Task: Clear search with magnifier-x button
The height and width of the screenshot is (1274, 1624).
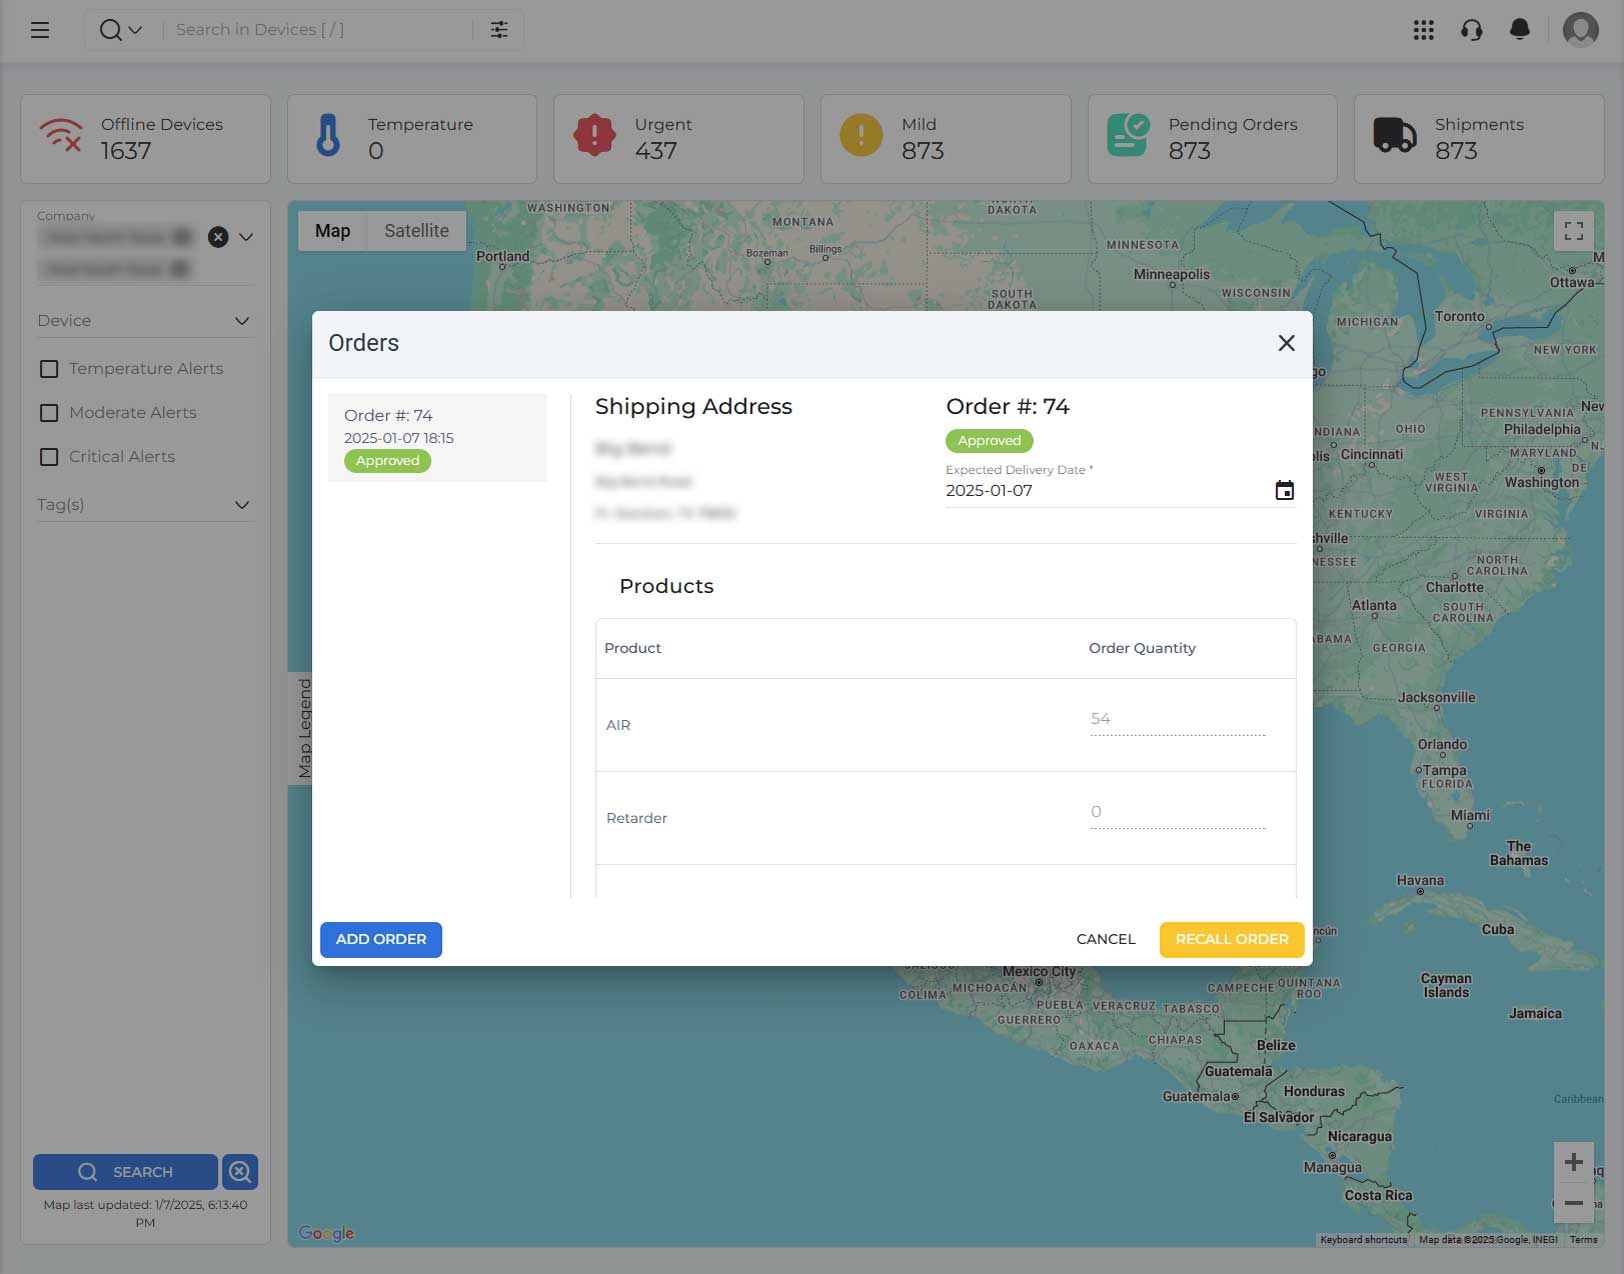Action: click(240, 1171)
